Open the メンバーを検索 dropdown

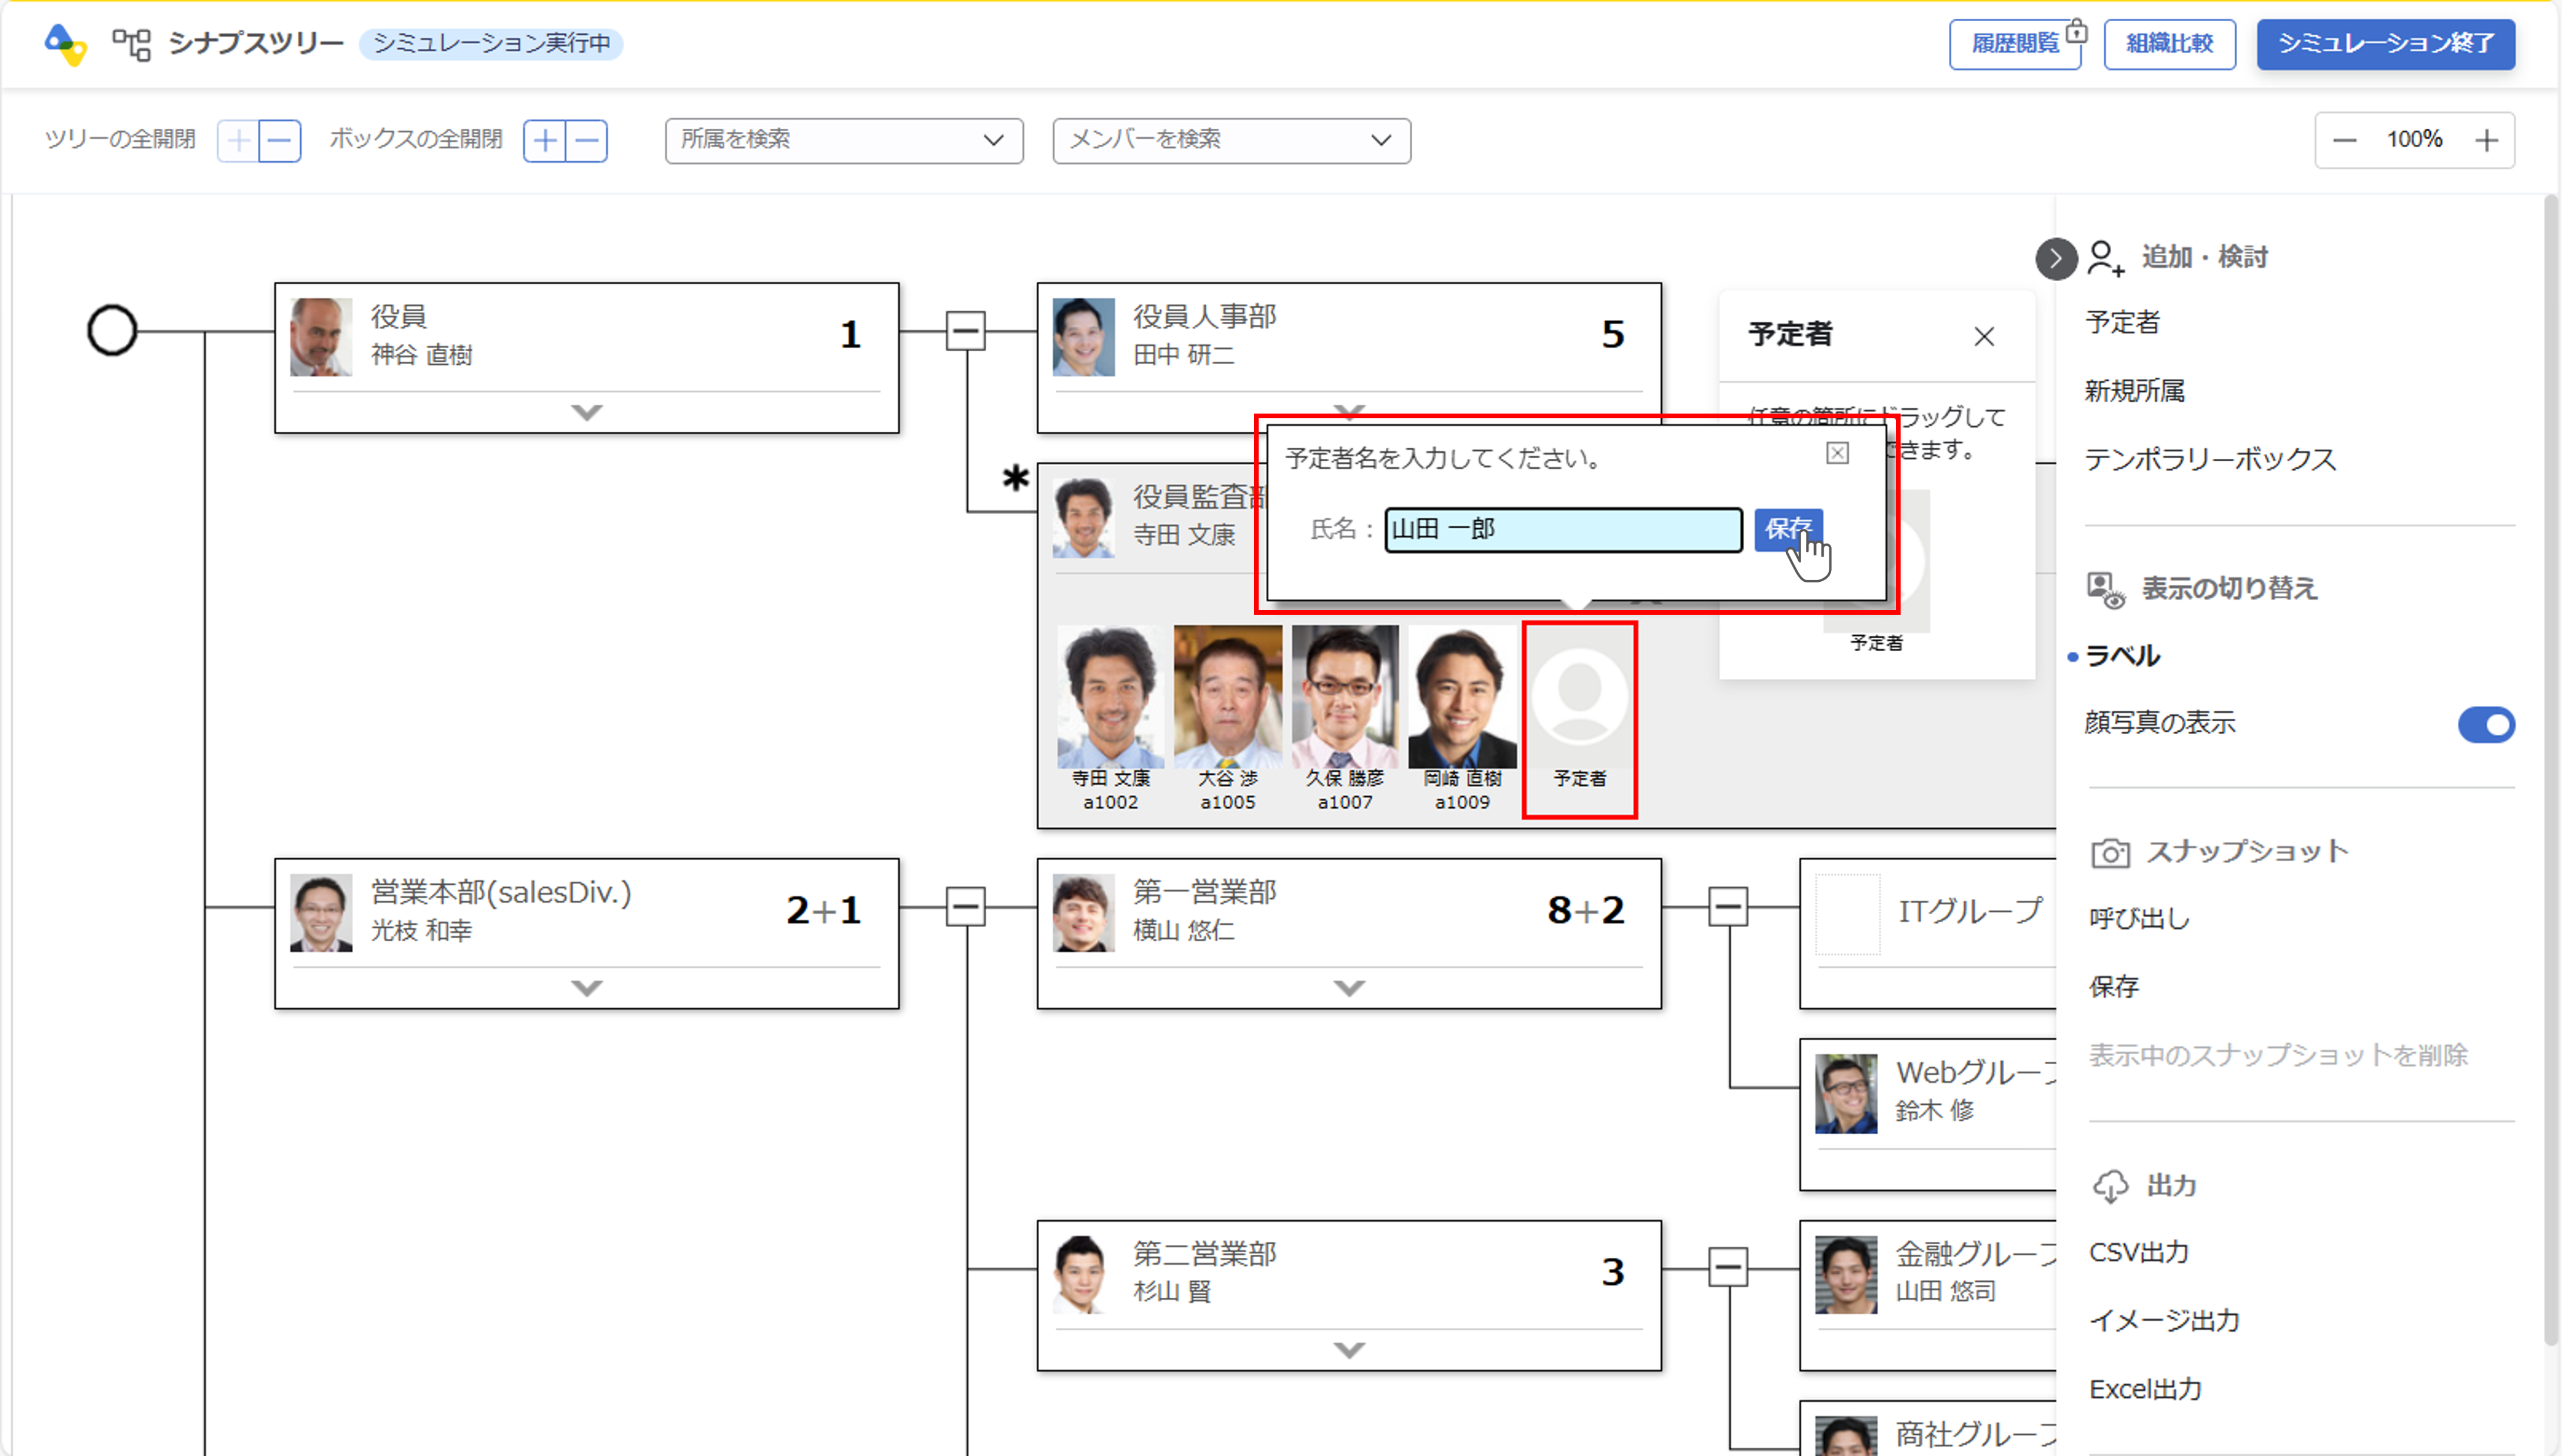1231,141
